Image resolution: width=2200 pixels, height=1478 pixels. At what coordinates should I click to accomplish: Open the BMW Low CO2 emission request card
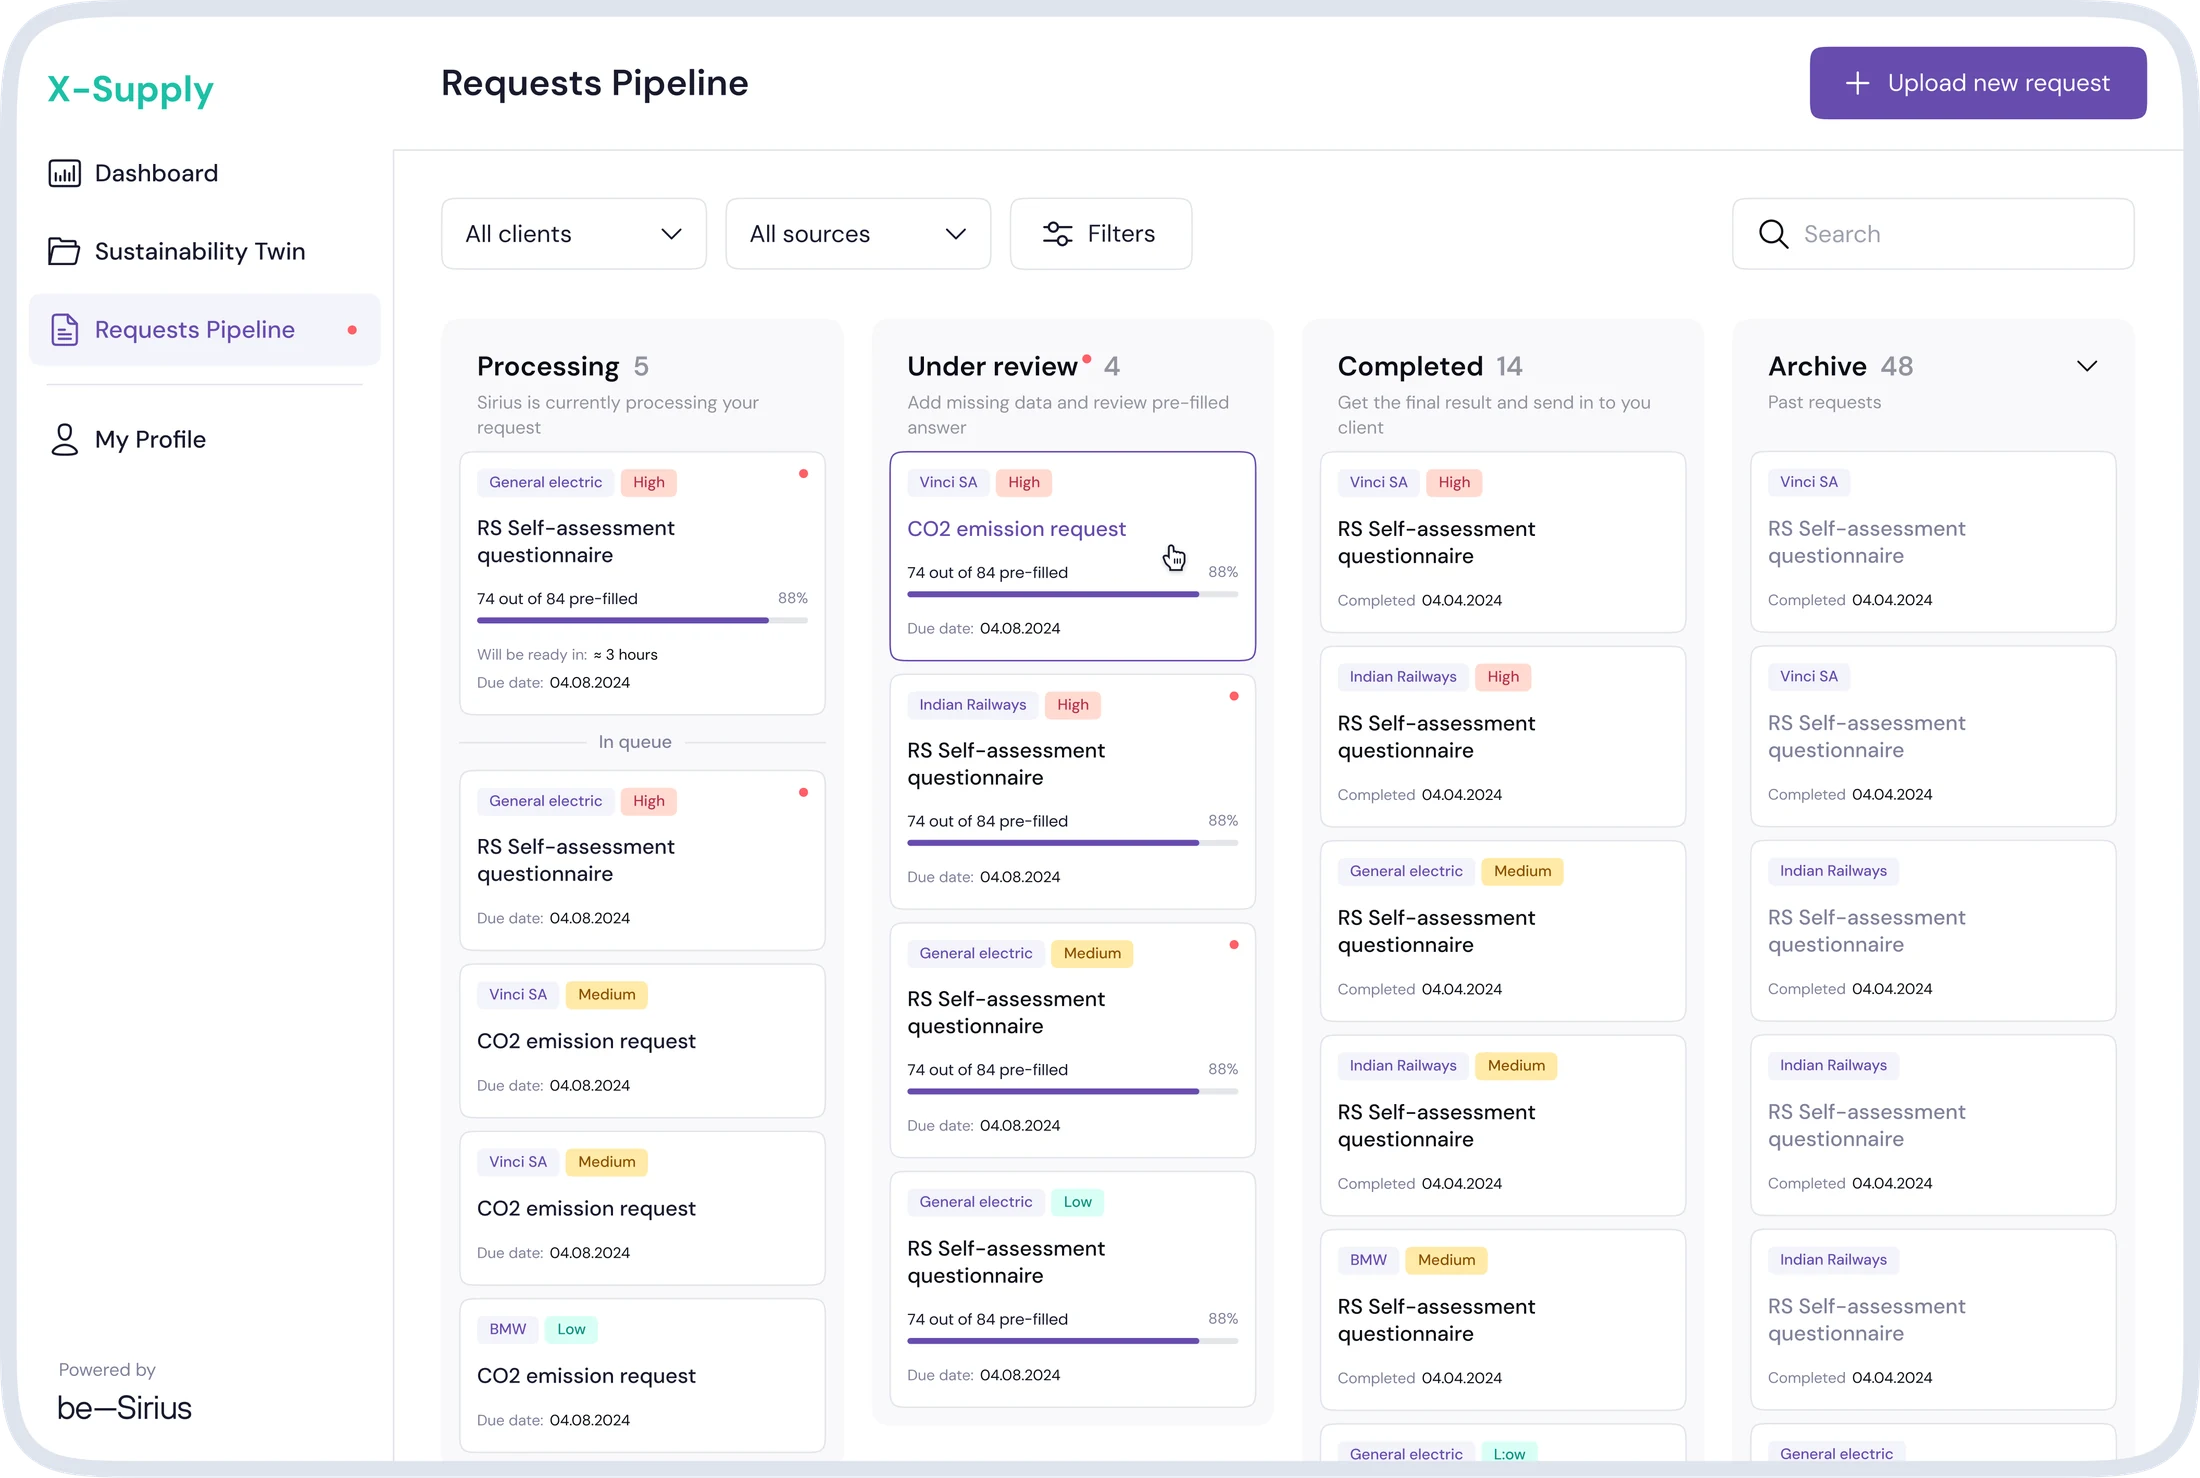(642, 1375)
